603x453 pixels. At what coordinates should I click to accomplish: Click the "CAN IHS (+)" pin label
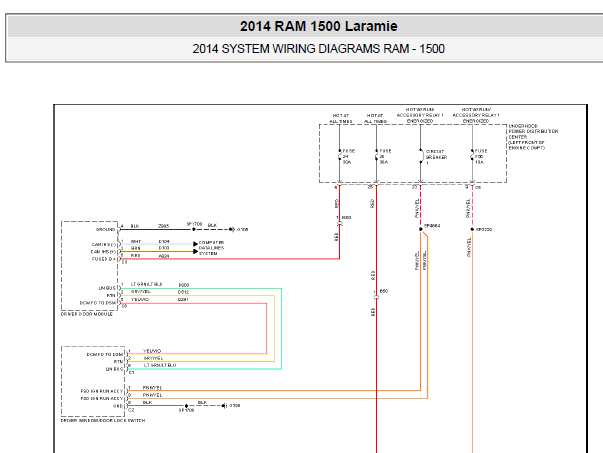103,252
